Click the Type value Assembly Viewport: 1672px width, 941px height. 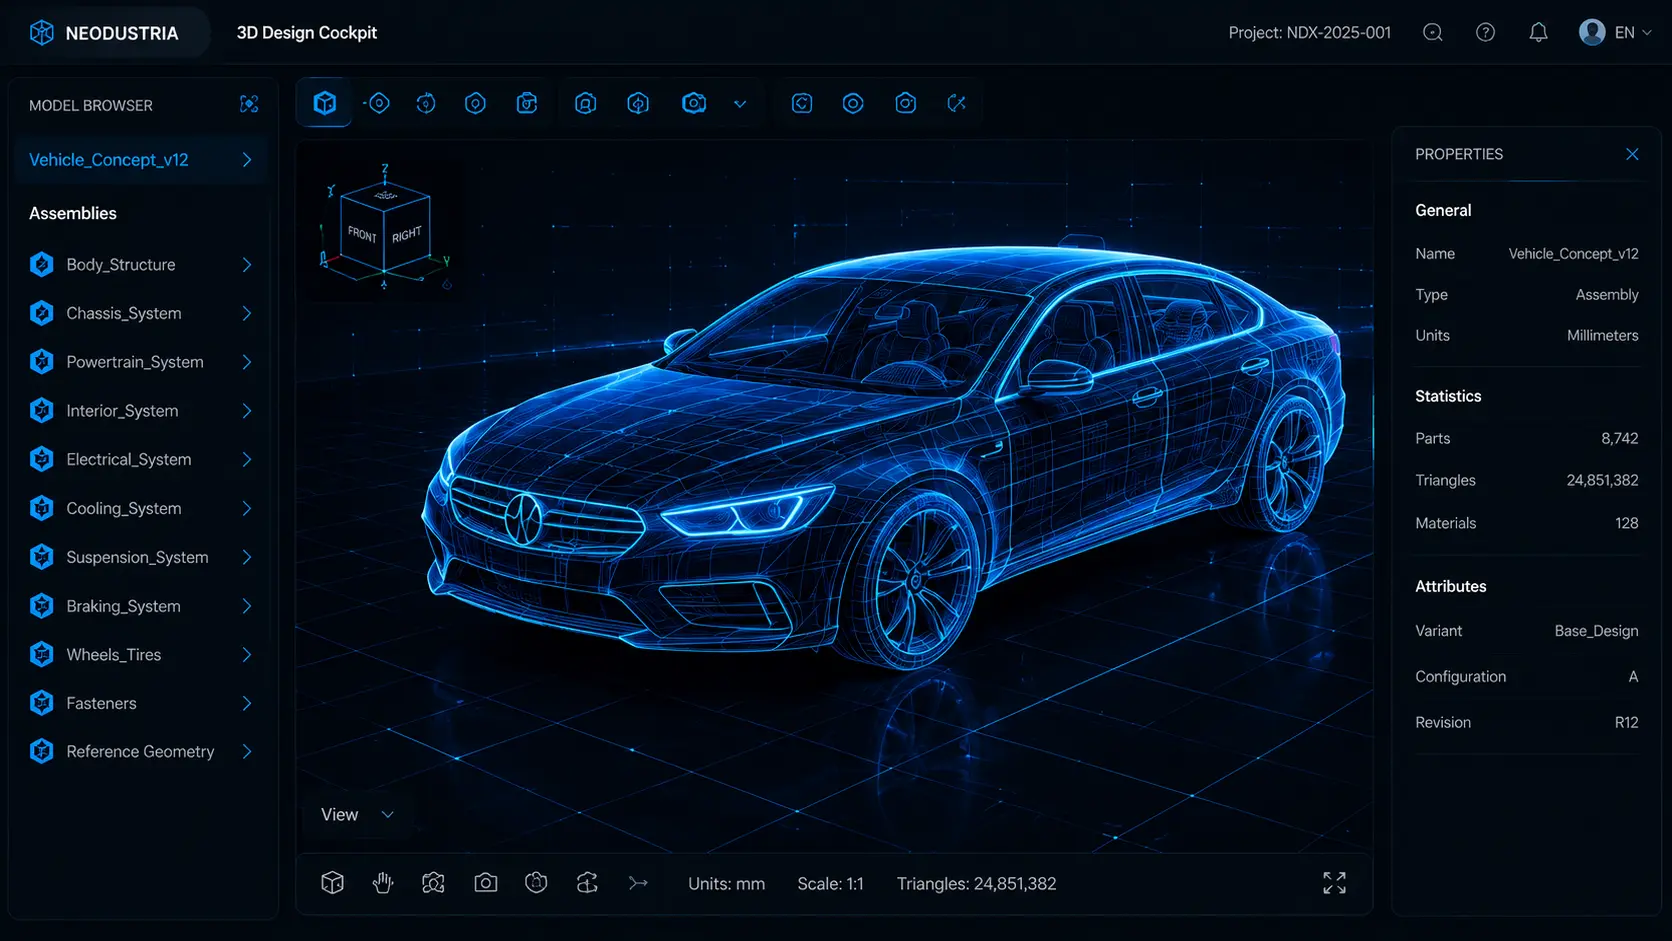[x=1607, y=295]
